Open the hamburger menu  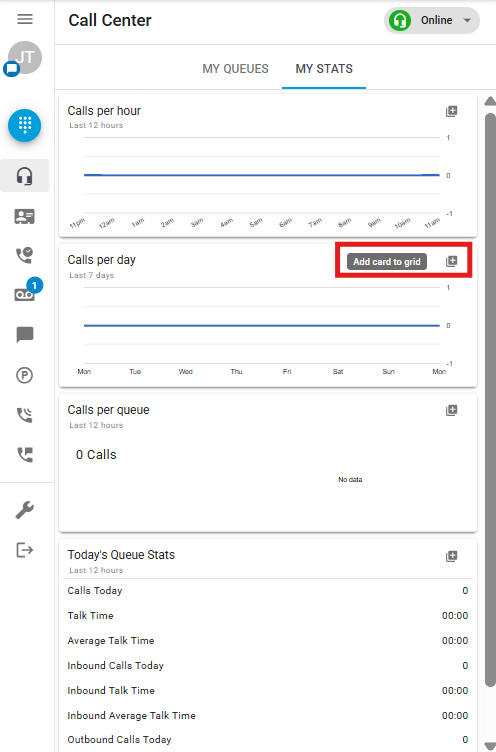pyautogui.click(x=25, y=19)
